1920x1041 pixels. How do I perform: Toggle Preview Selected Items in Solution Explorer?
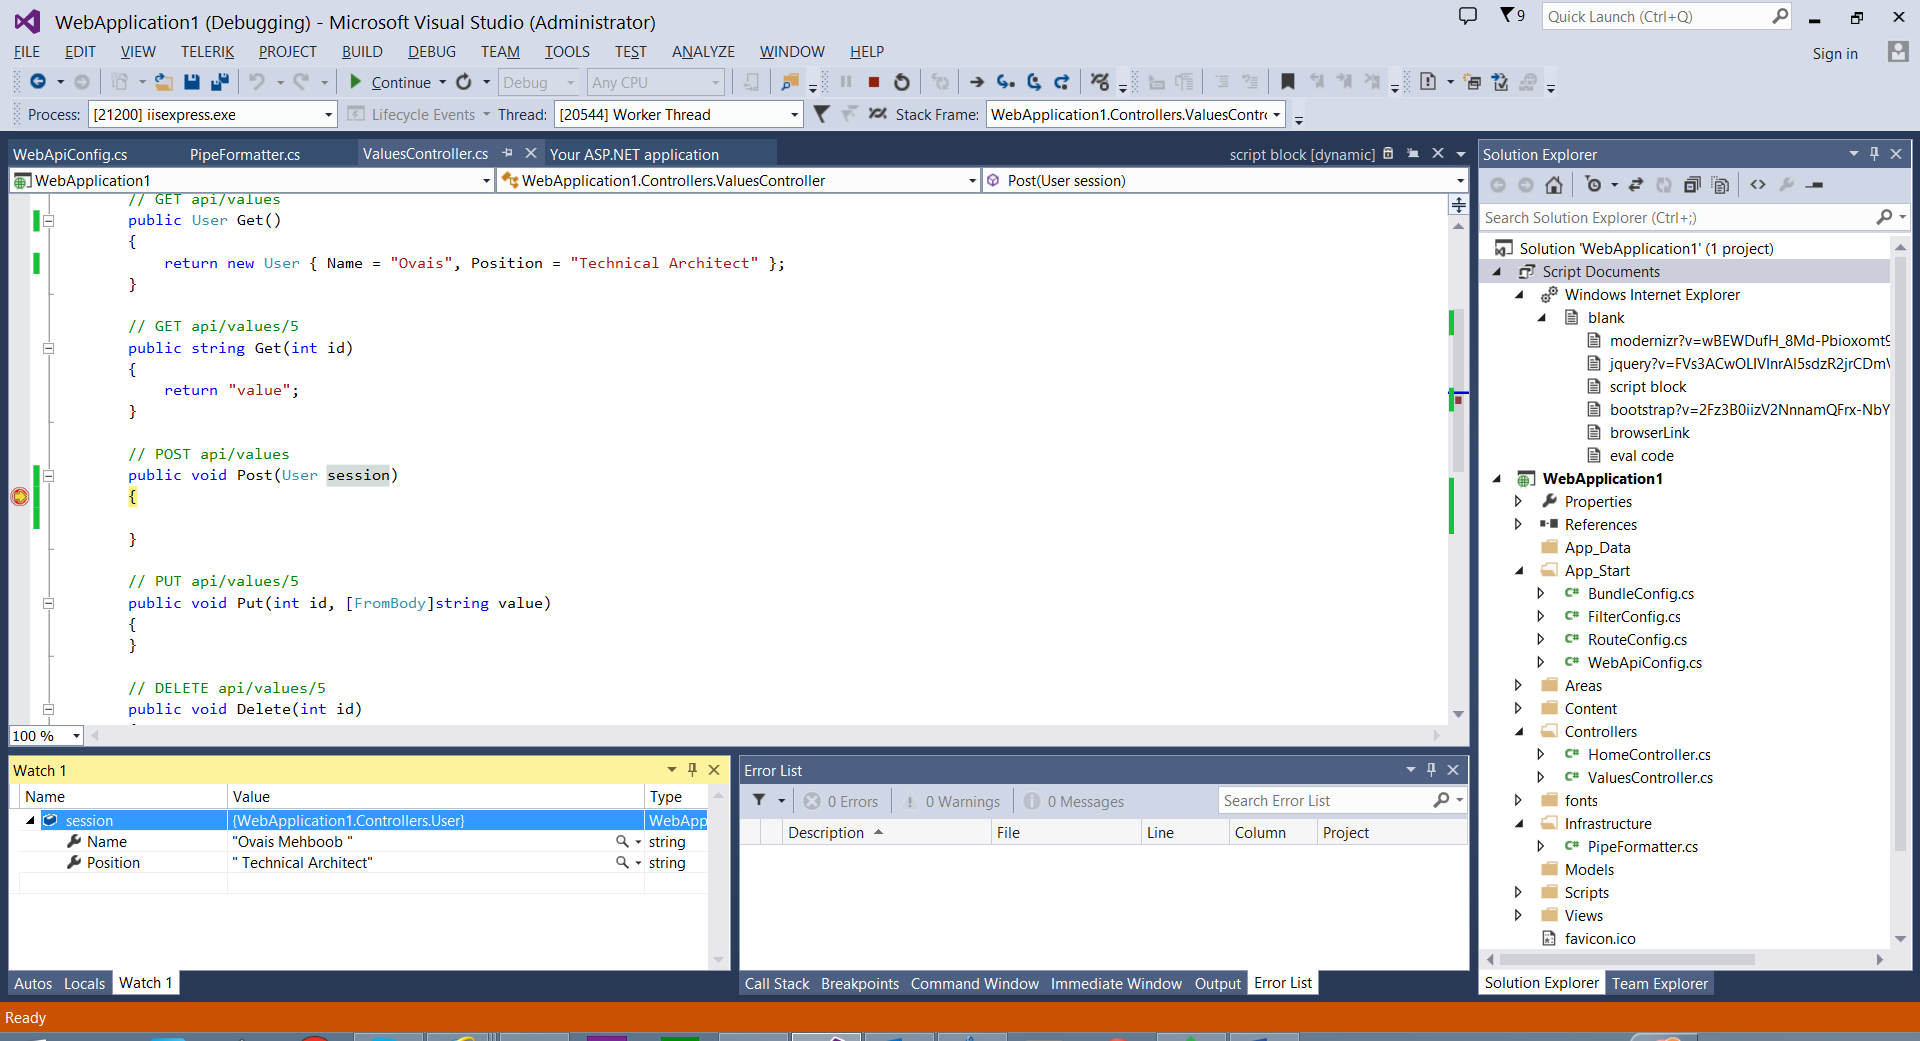(1816, 185)
